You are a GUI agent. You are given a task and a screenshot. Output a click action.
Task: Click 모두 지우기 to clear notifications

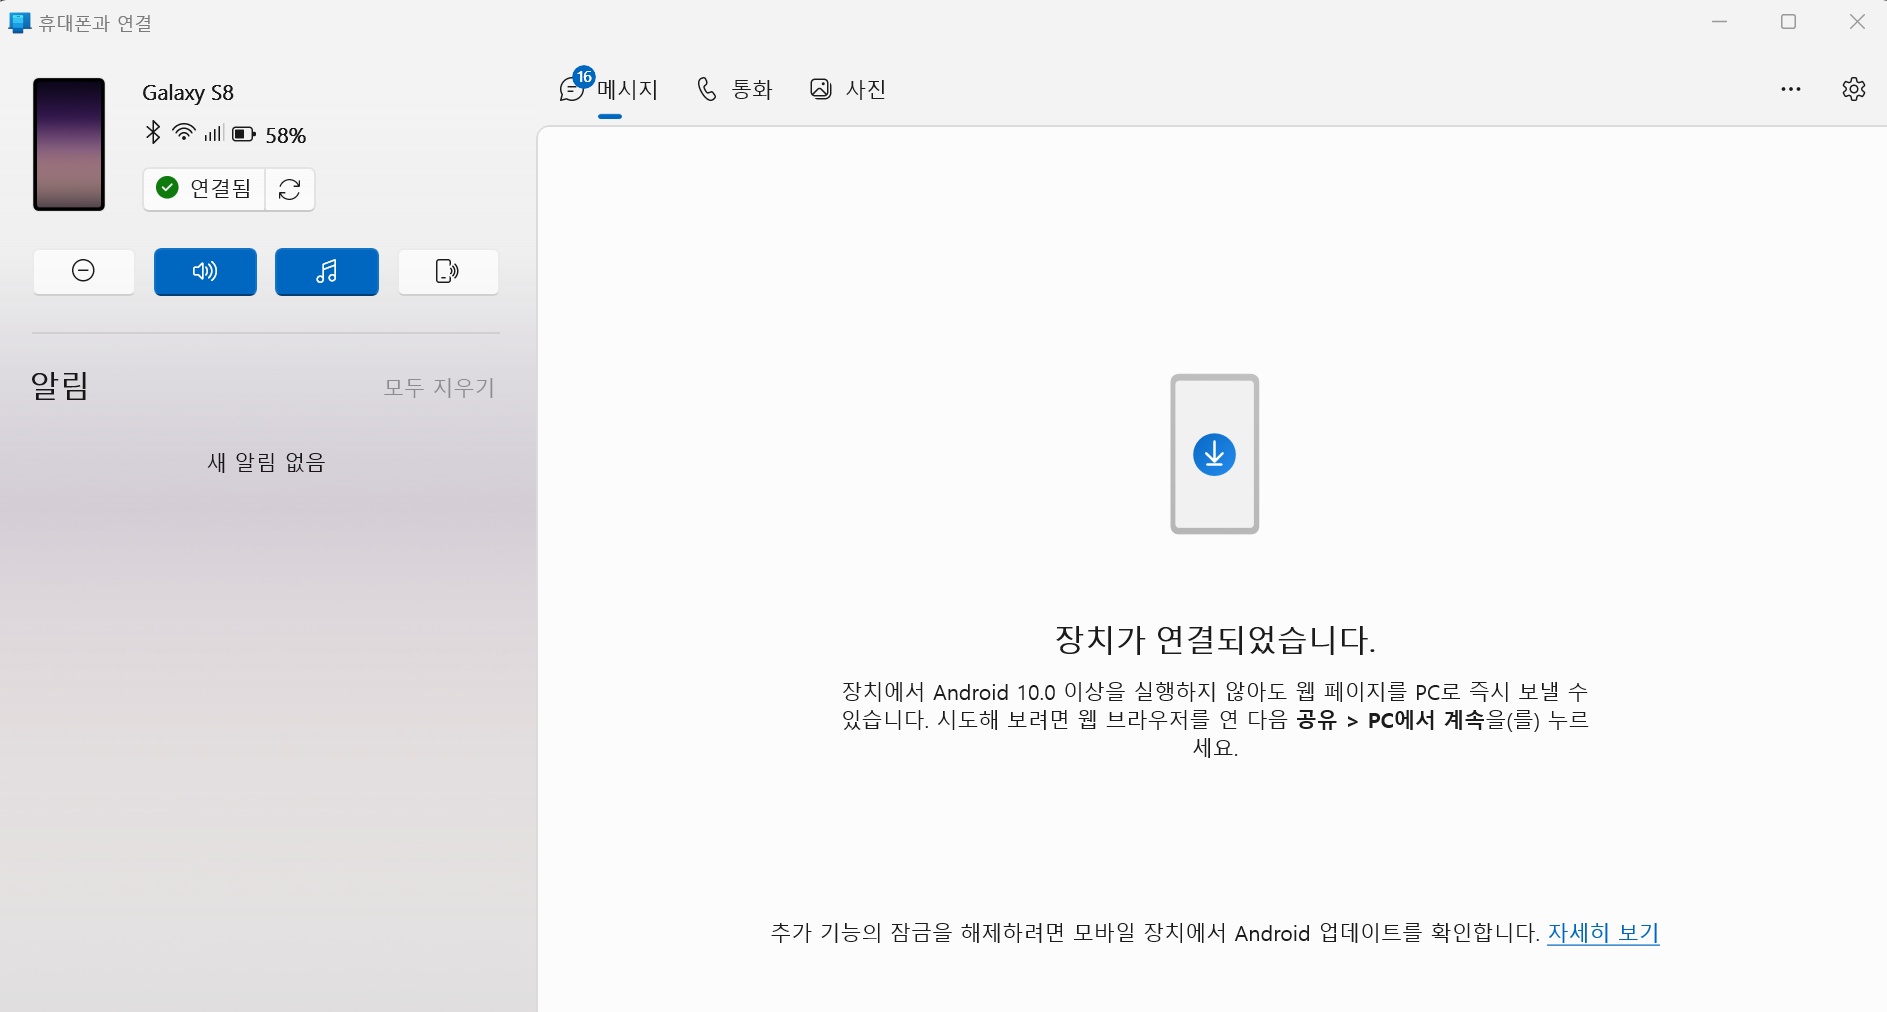439,387
